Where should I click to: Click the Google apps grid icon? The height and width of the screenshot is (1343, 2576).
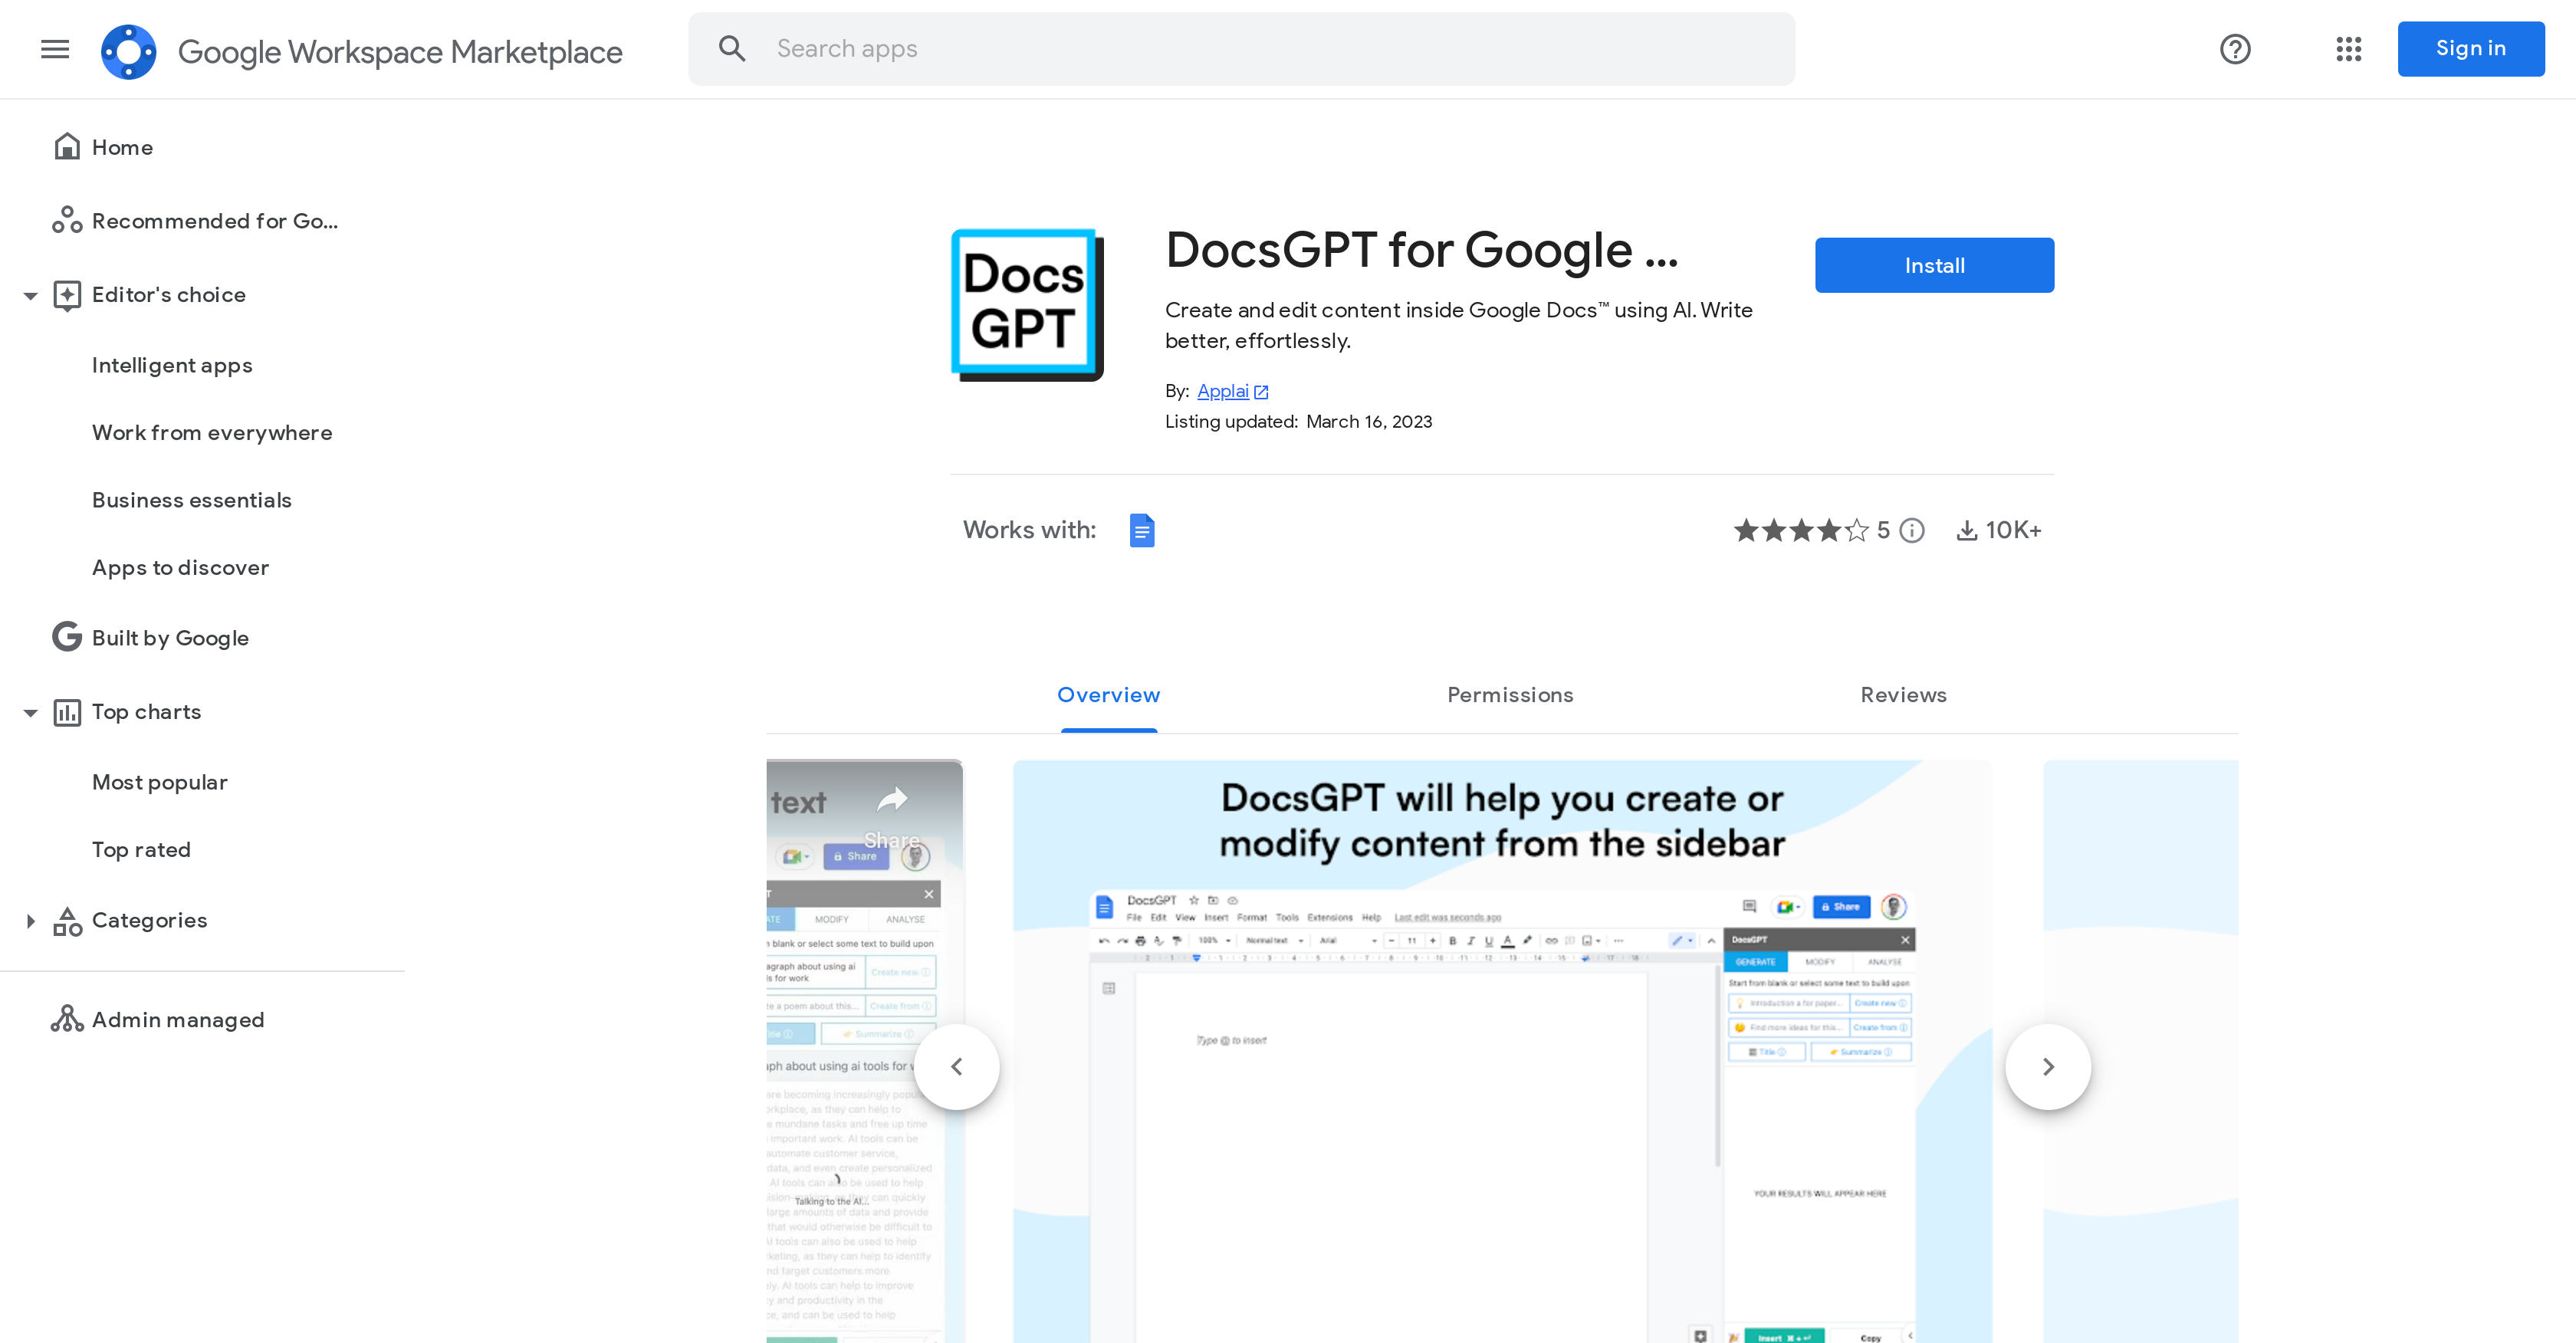point(2348,48)
